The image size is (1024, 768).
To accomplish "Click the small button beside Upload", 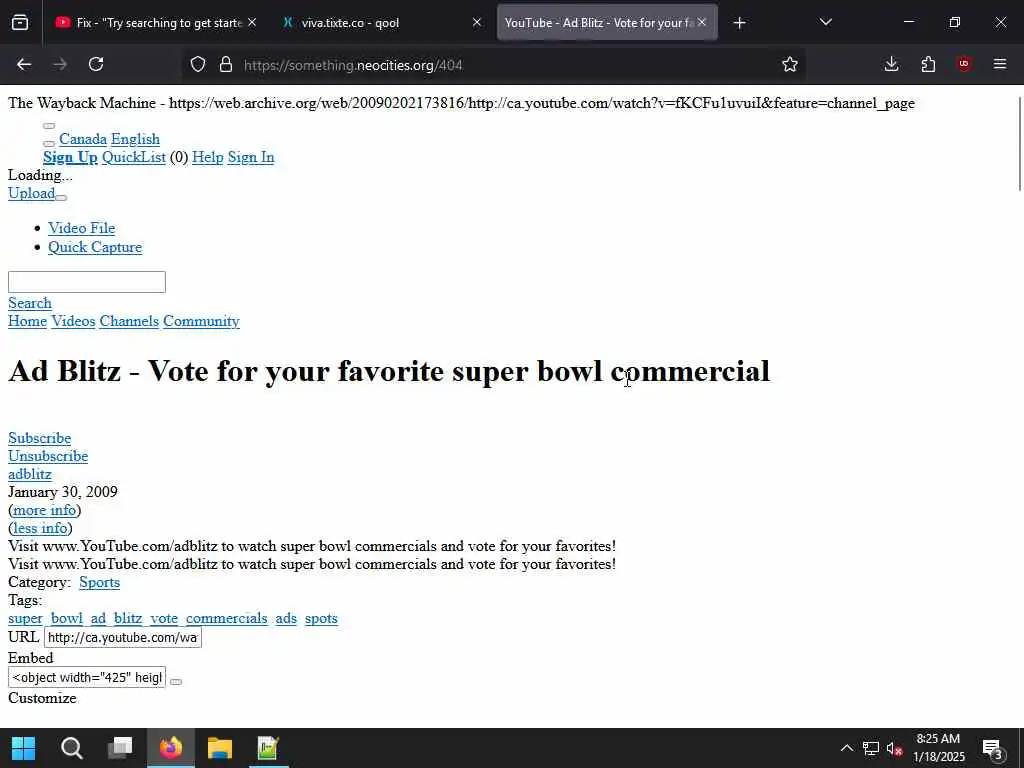I will [61, 198].
